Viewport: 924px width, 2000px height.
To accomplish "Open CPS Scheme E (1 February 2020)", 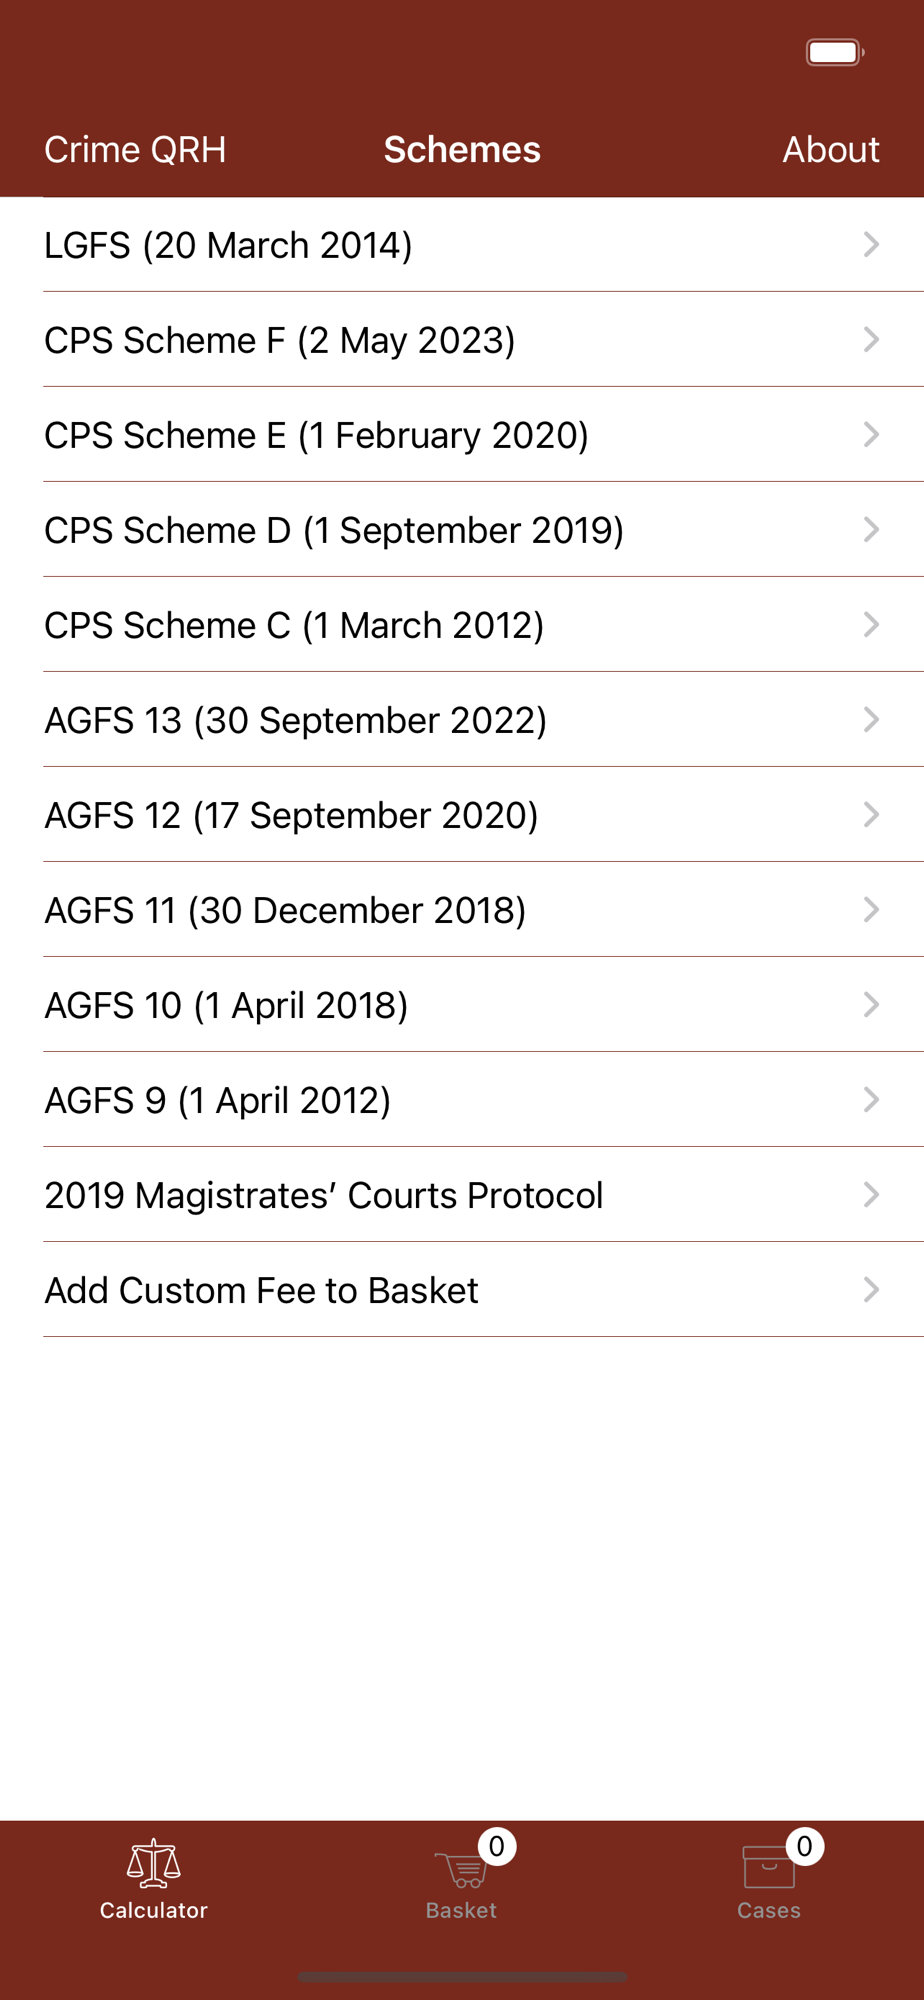I will coord(316,435).
